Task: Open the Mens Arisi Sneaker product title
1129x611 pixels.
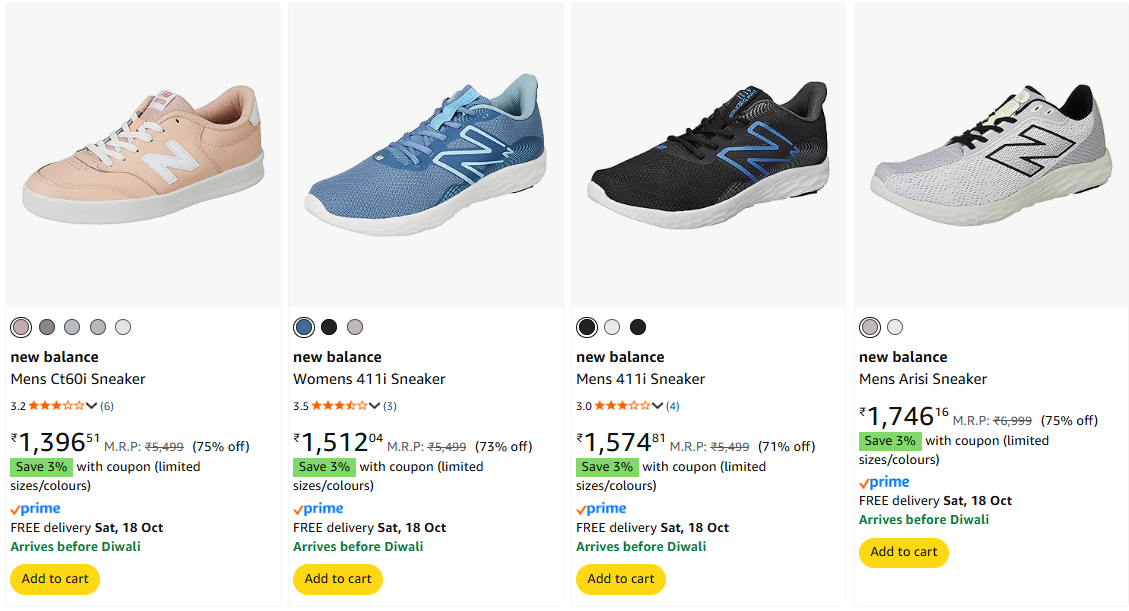Action: [923, 379]
